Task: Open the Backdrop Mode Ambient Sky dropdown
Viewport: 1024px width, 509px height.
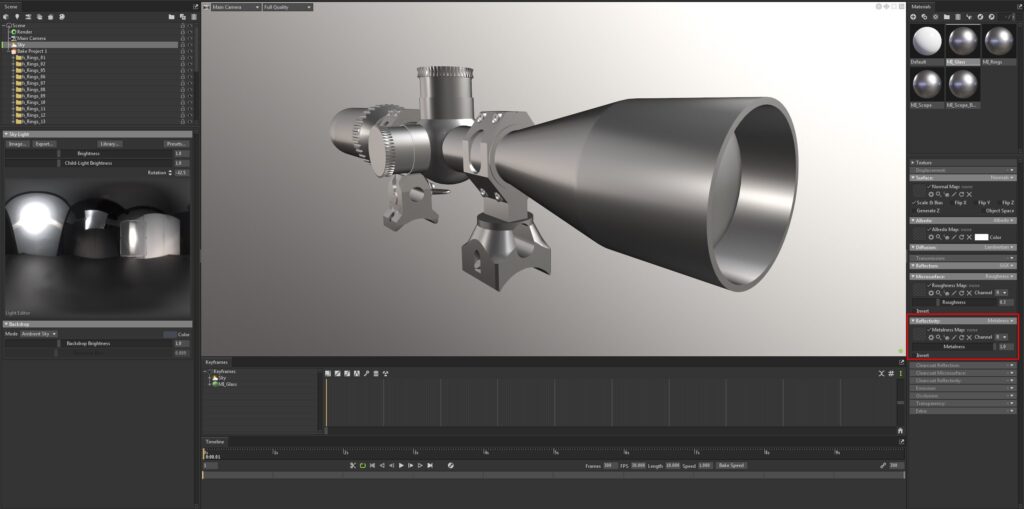Action: pyautogui.click(x=40, y=333)
